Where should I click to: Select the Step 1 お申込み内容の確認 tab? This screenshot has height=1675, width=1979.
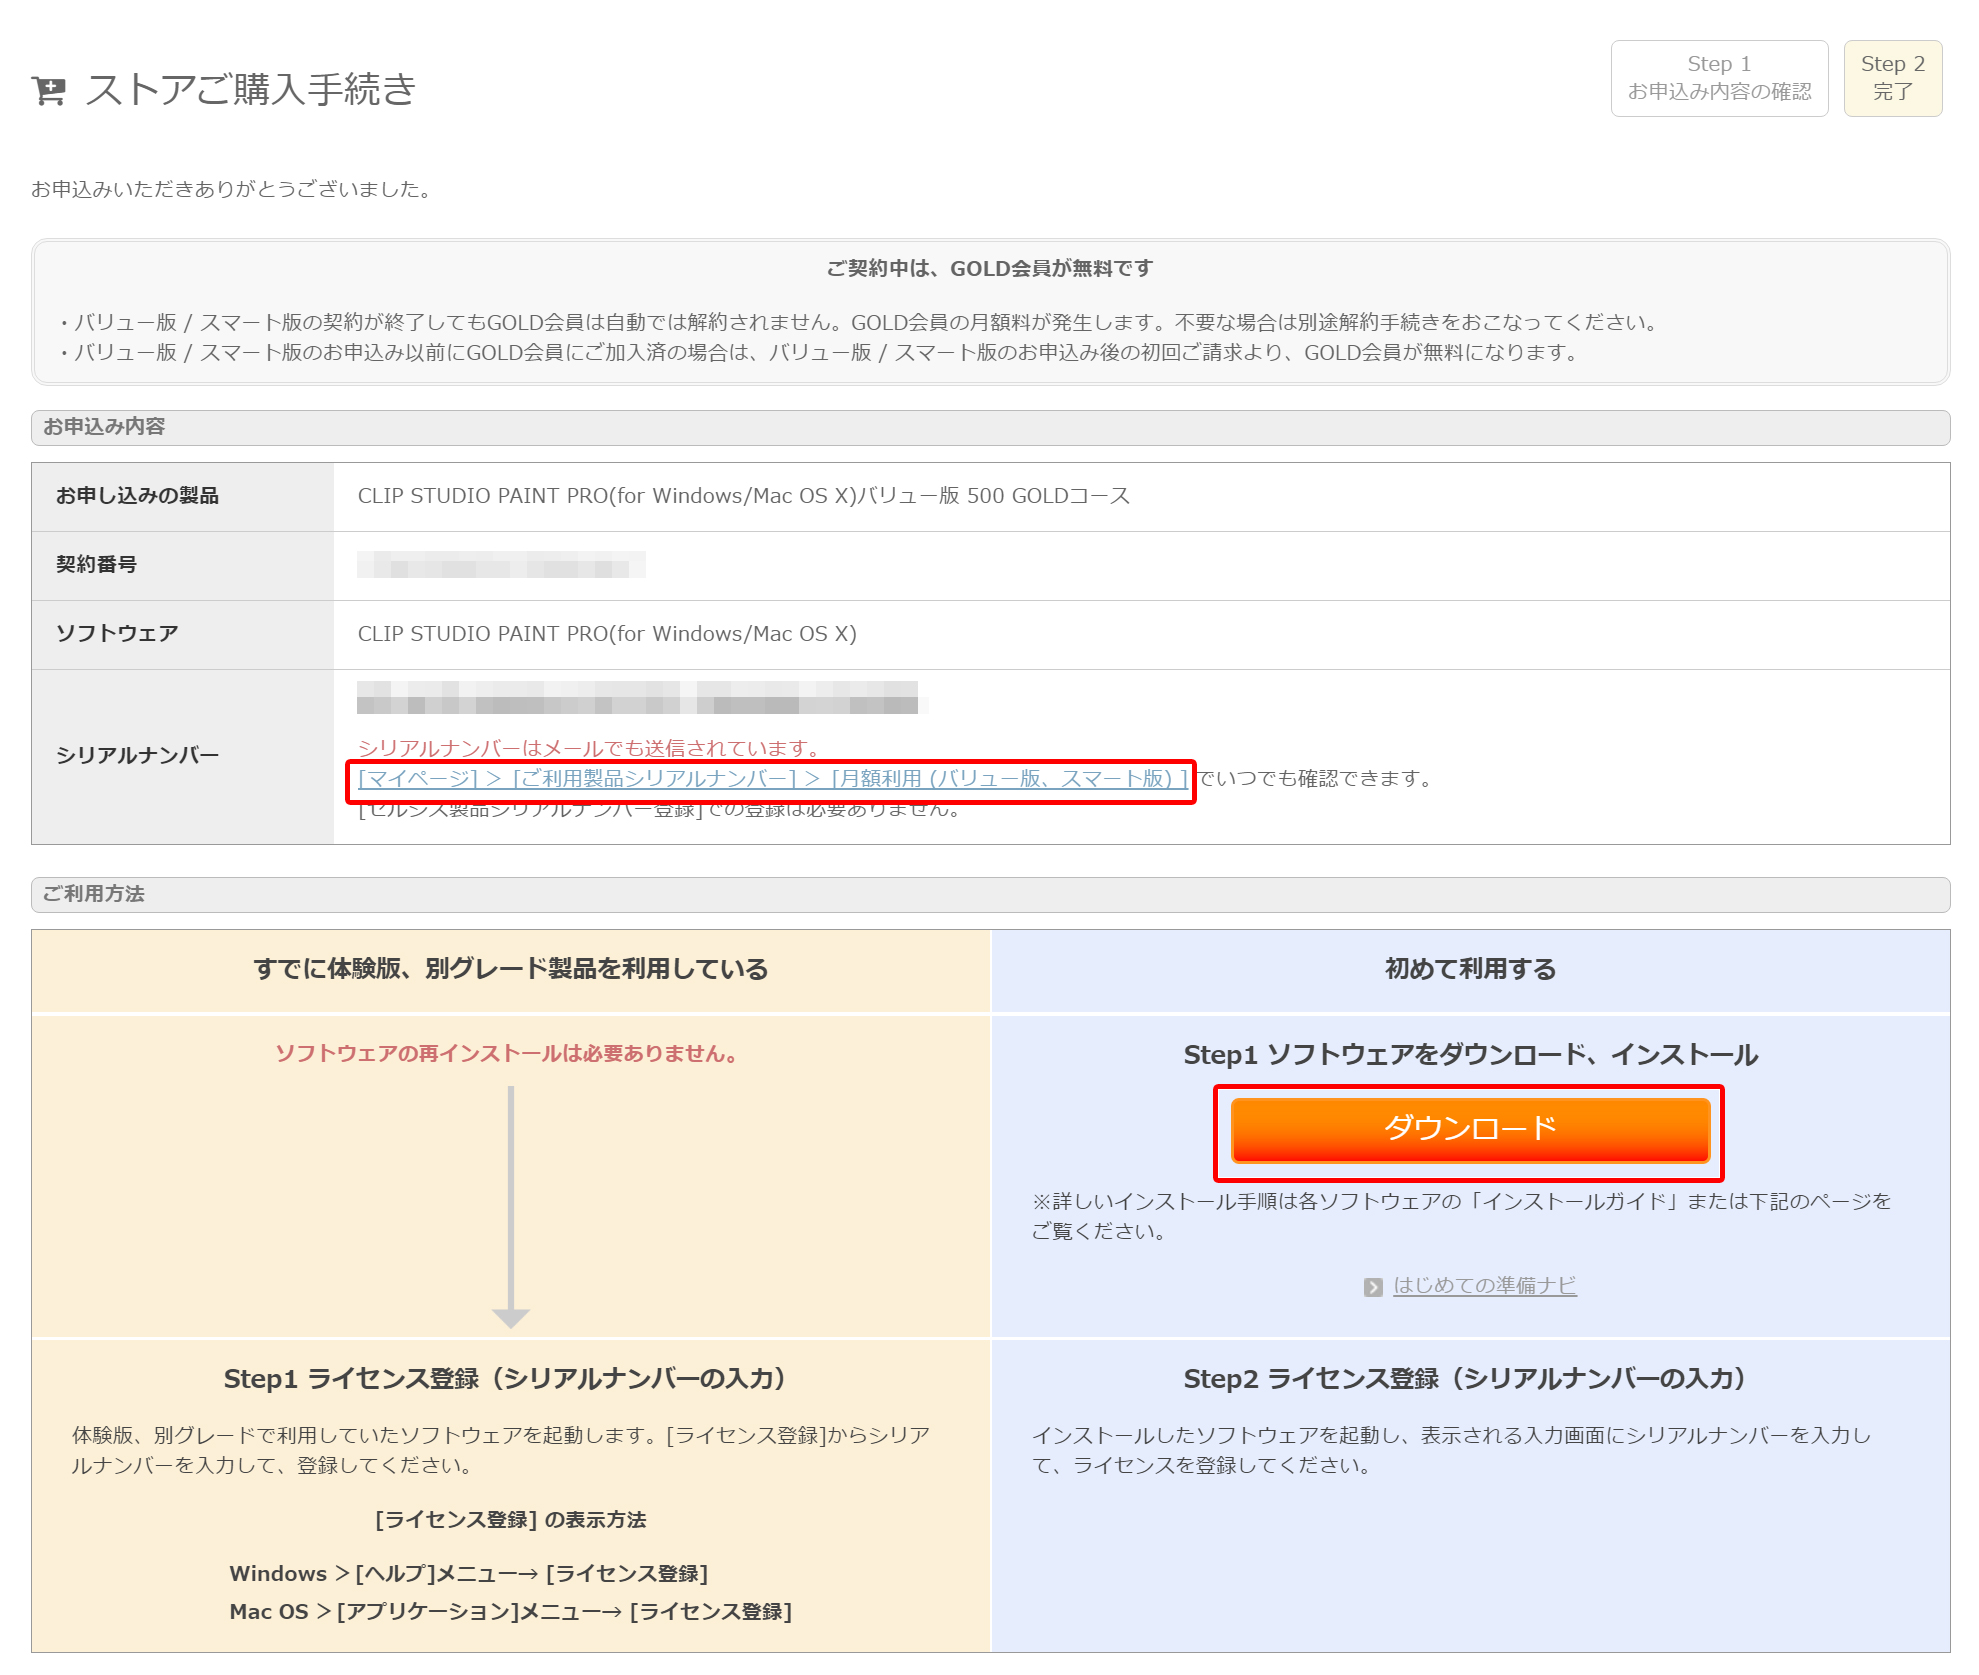1719,78
